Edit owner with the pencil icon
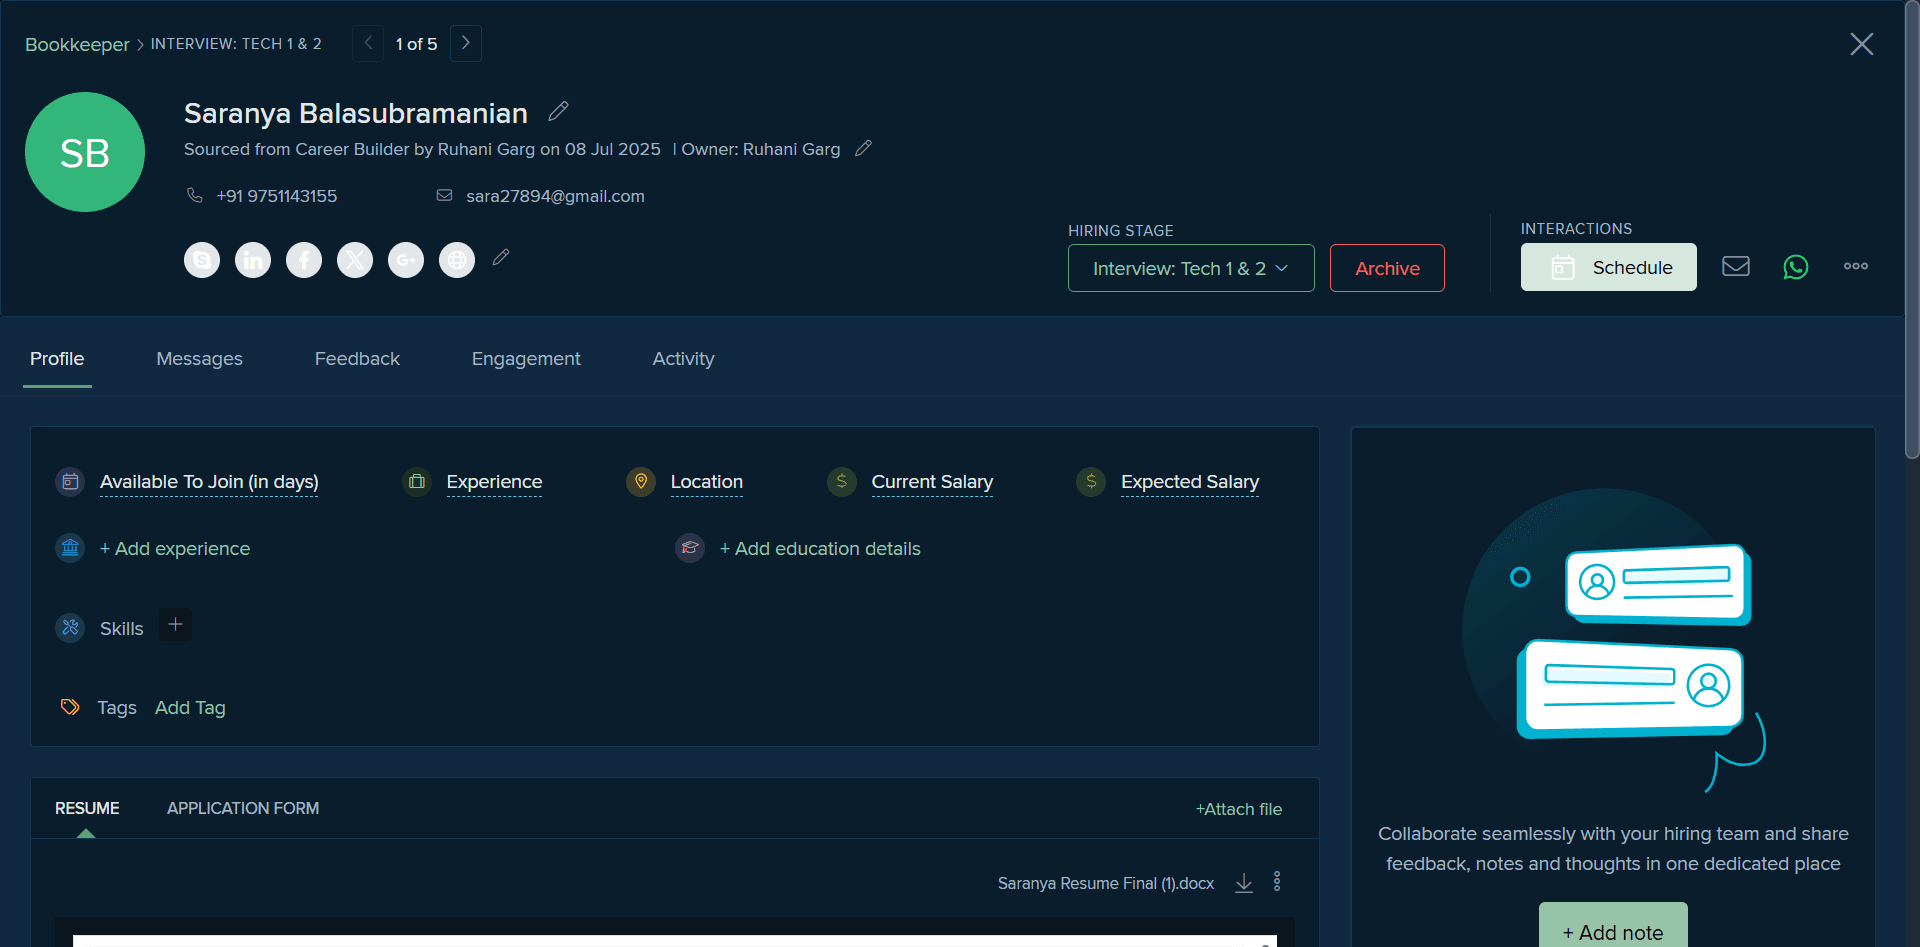 (x=864, y=148)
